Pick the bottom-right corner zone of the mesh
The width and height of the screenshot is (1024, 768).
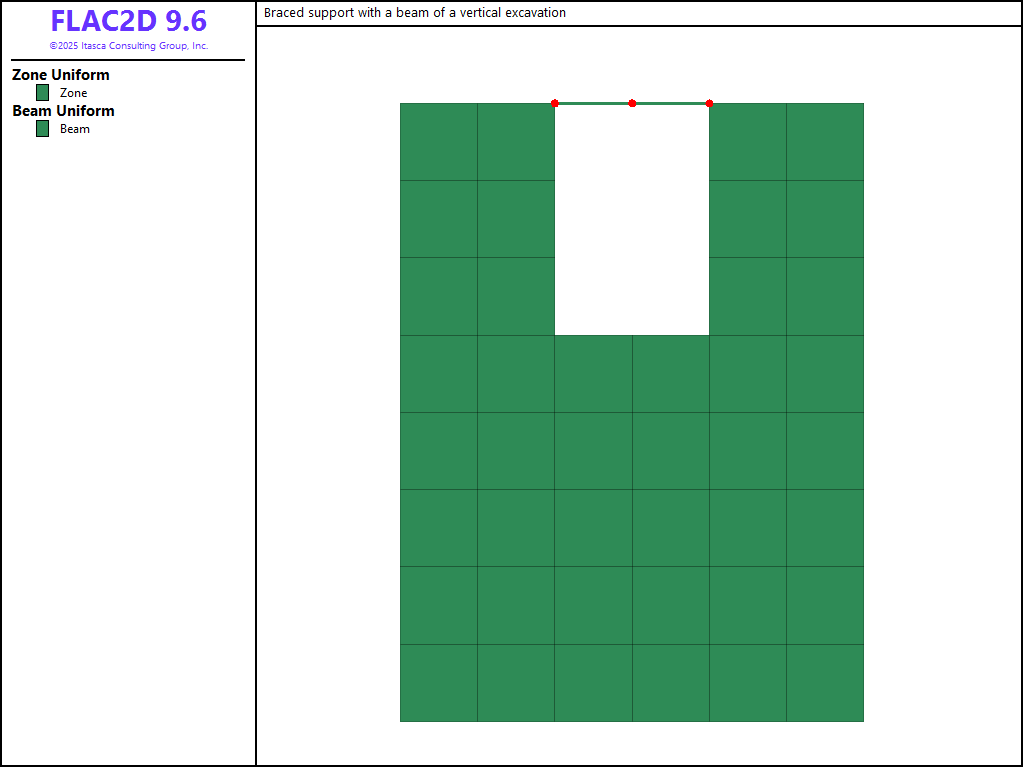(825, 683)
